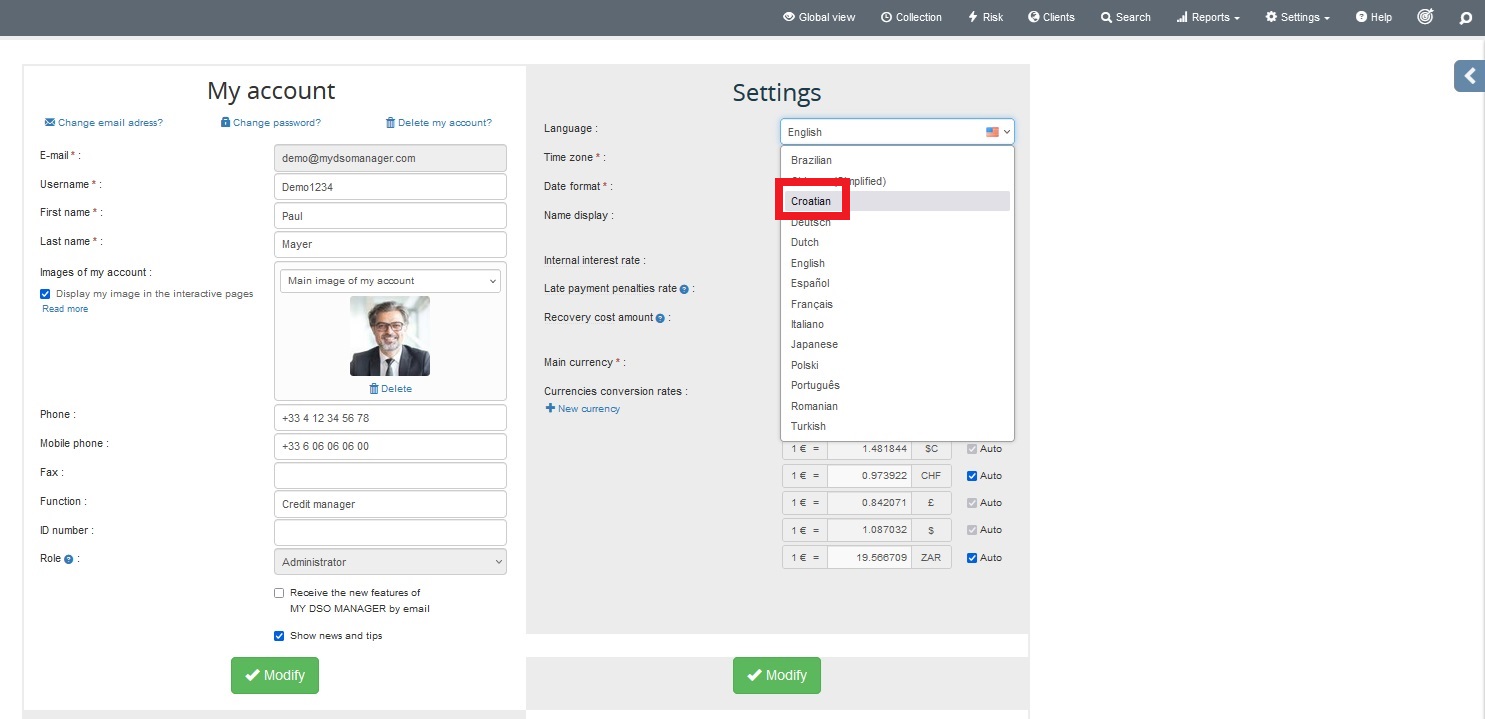The image size is (1485, 719).
Task: Toggle Display my image in interactive pages
Action: coord(45,294)
